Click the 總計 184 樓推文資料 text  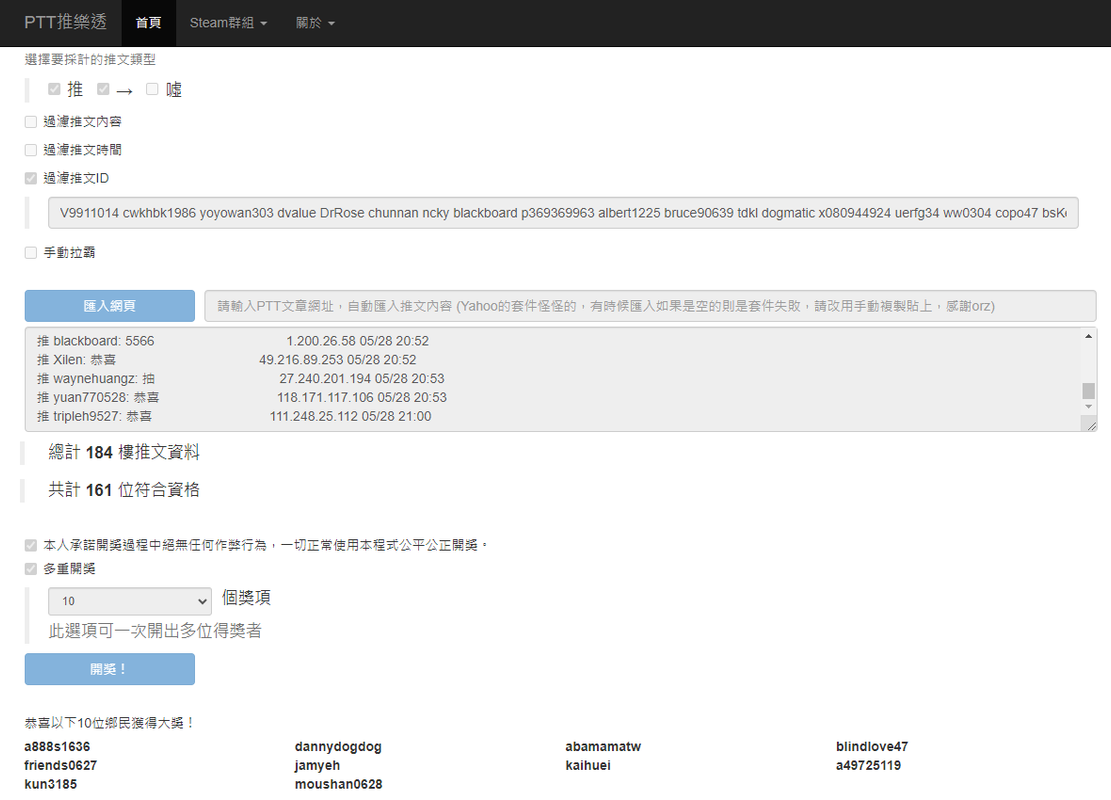(x=124, y=452)
